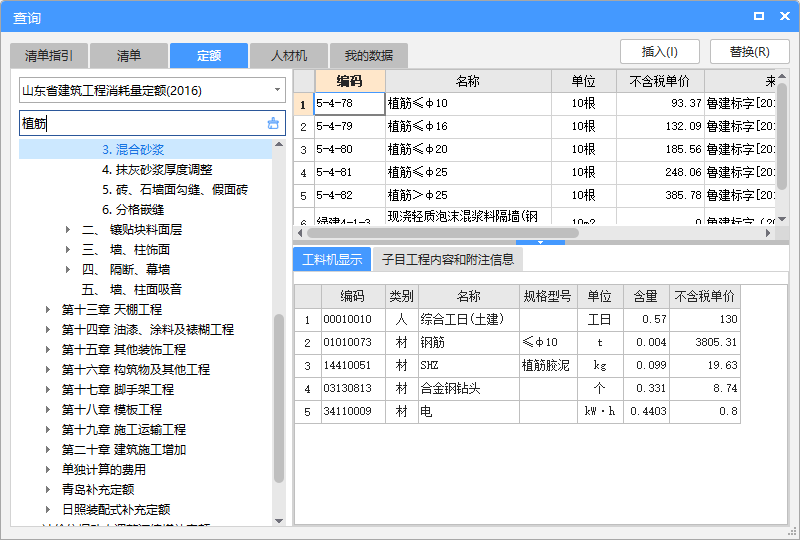Viewport: 800px width, 540px height.
Task: Click quota table horizontal scrollbar thumb
Action: (443, 233)
